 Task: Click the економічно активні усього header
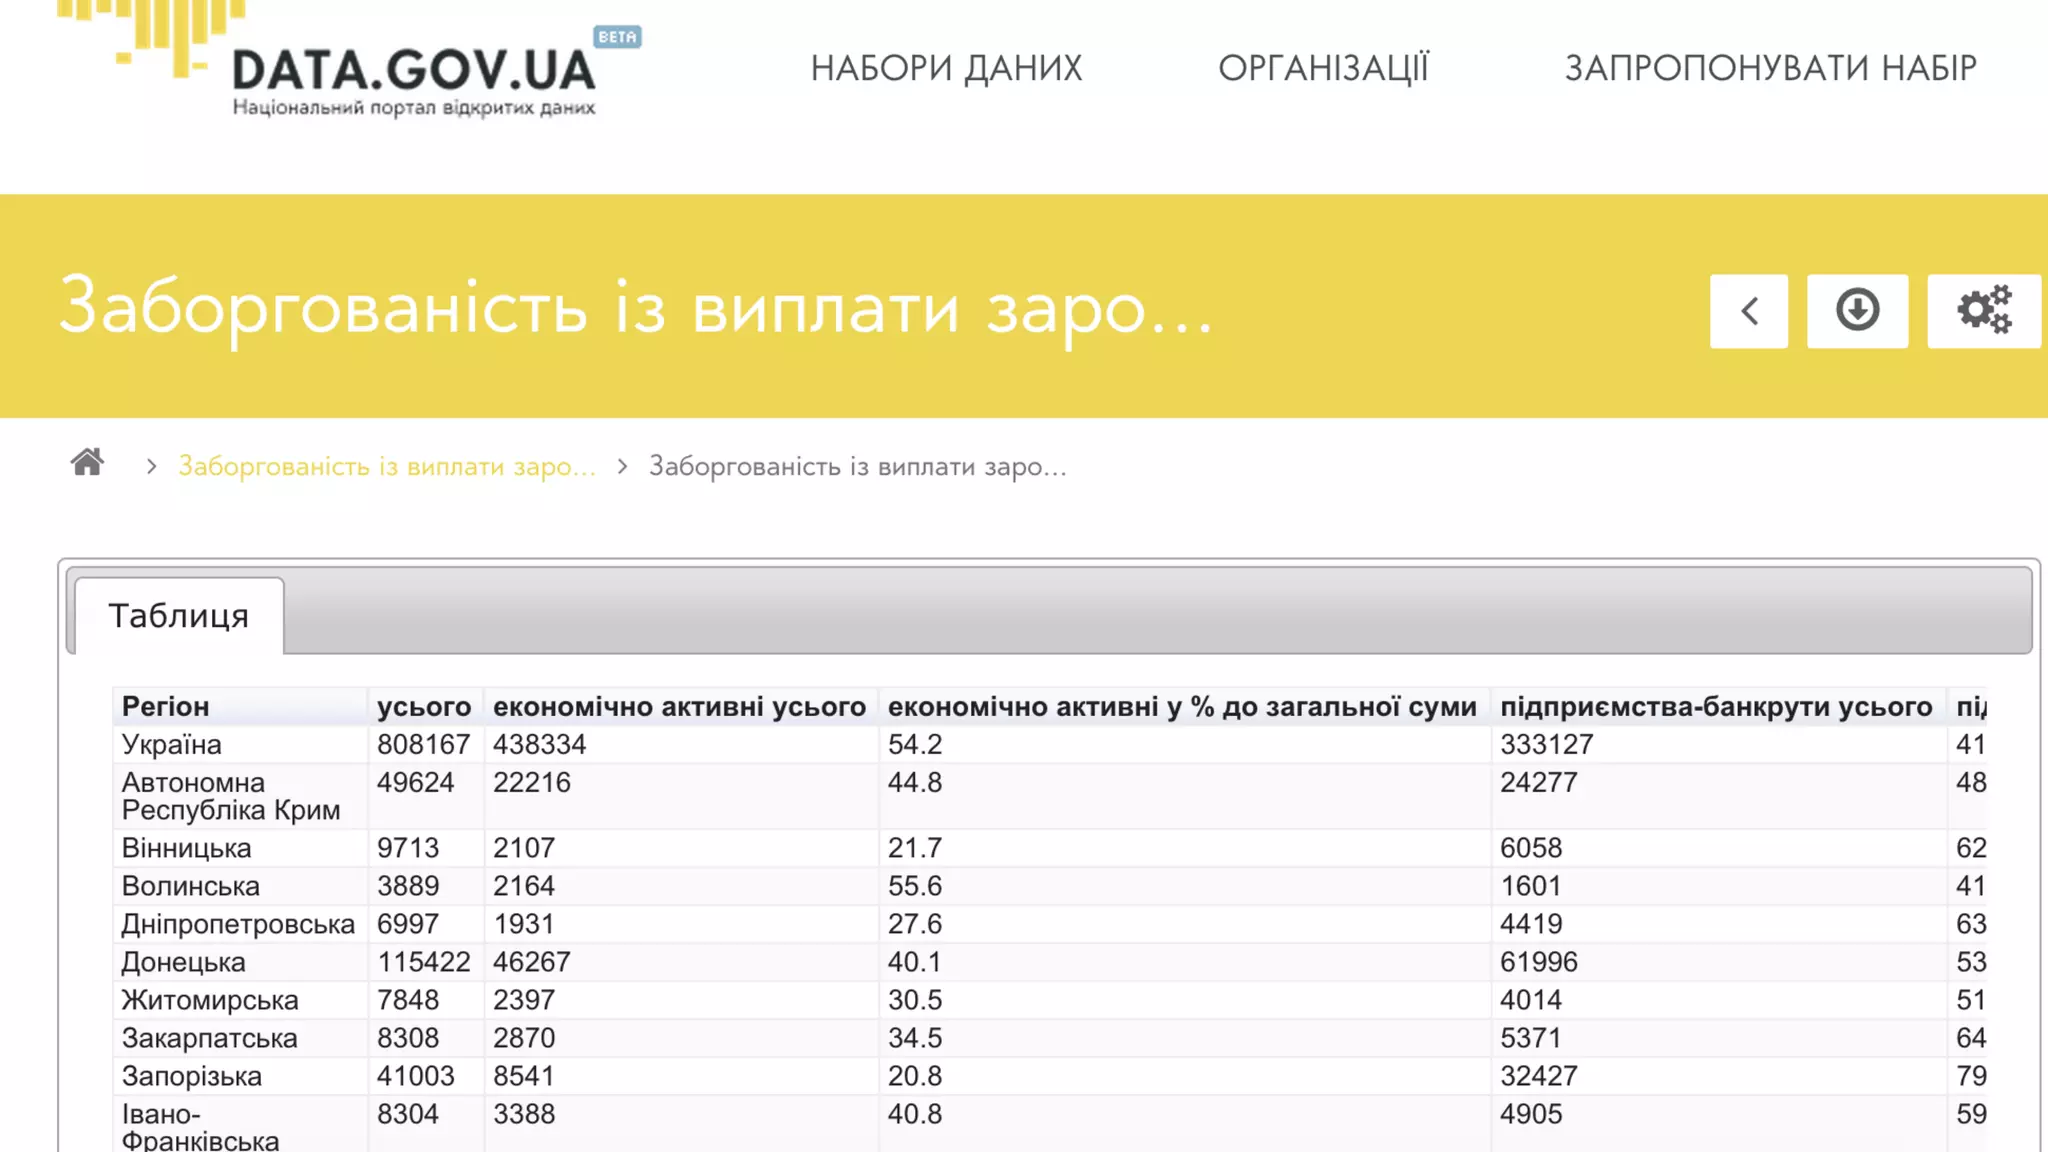(x=679, y=706)
